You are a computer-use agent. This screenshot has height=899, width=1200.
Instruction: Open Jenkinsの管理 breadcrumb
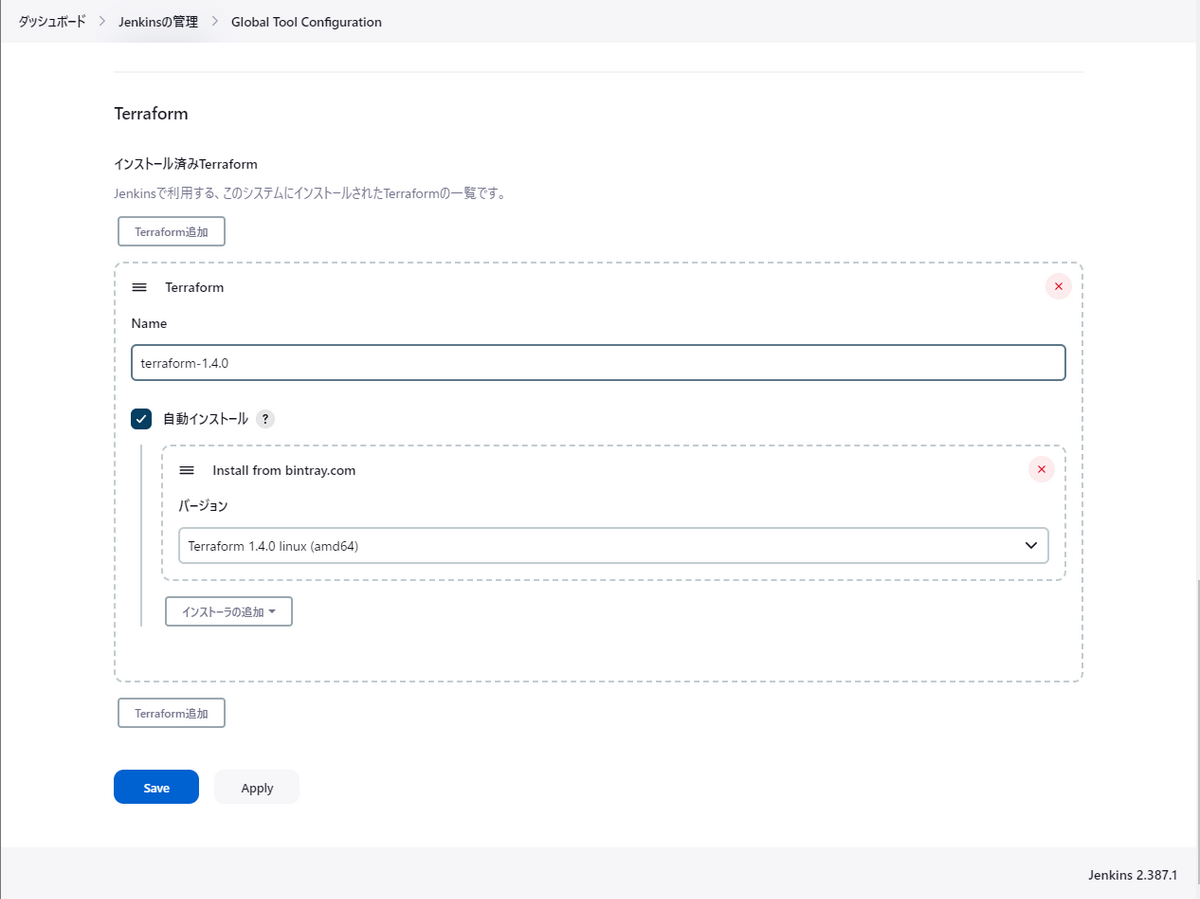coord(160,21)
